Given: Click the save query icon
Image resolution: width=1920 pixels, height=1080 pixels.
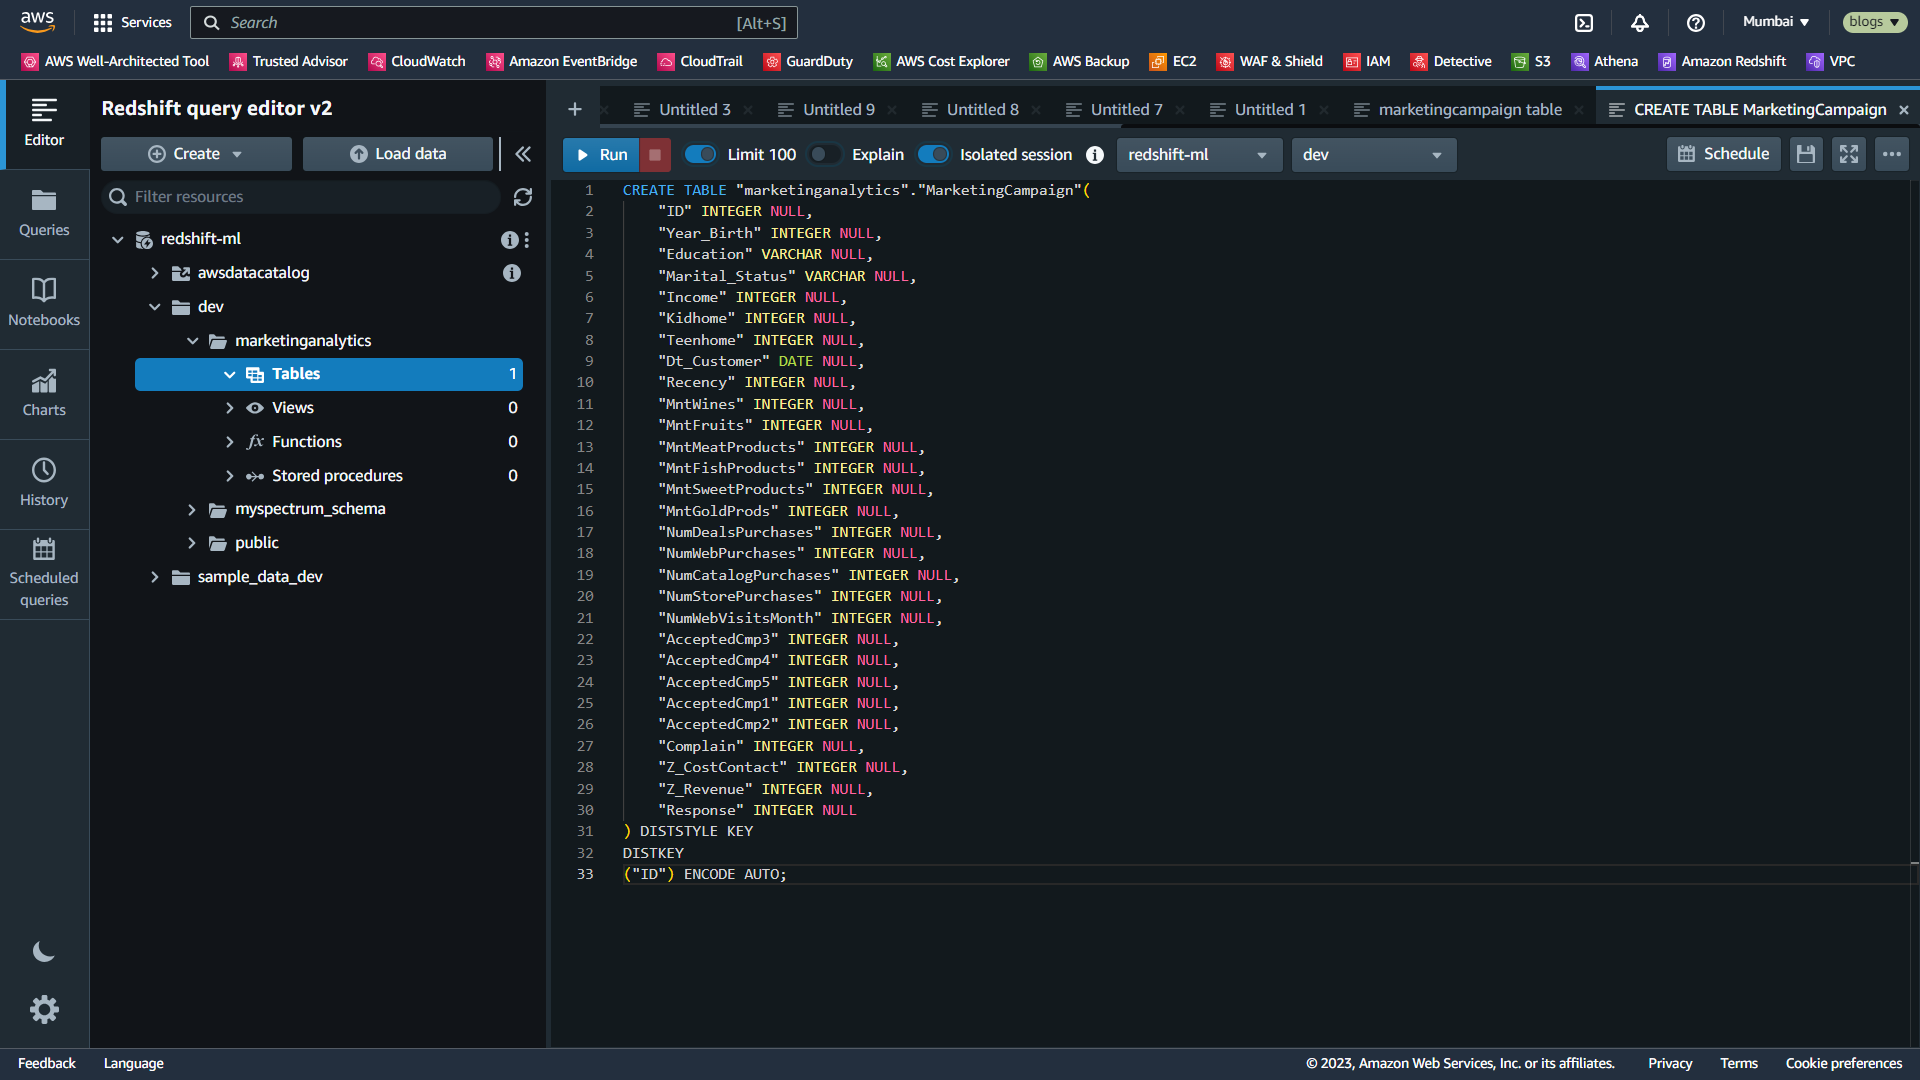Looking at the screenshot, I should (1805, 154).
